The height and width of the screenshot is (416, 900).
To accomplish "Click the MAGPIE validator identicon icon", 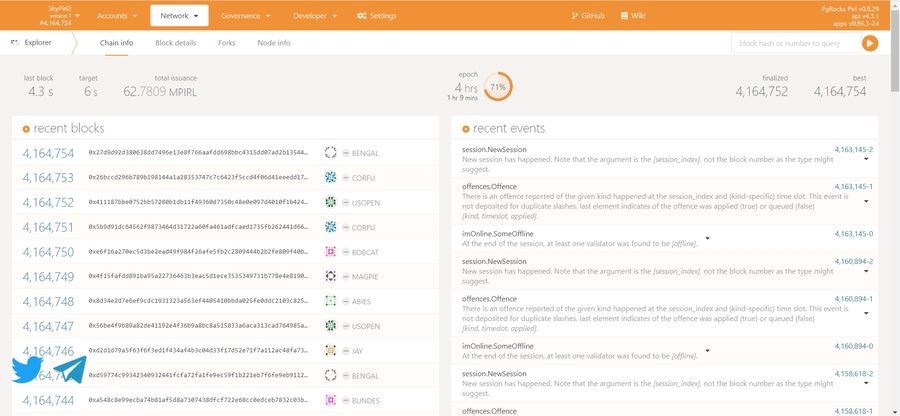I will tap(330, 277).
